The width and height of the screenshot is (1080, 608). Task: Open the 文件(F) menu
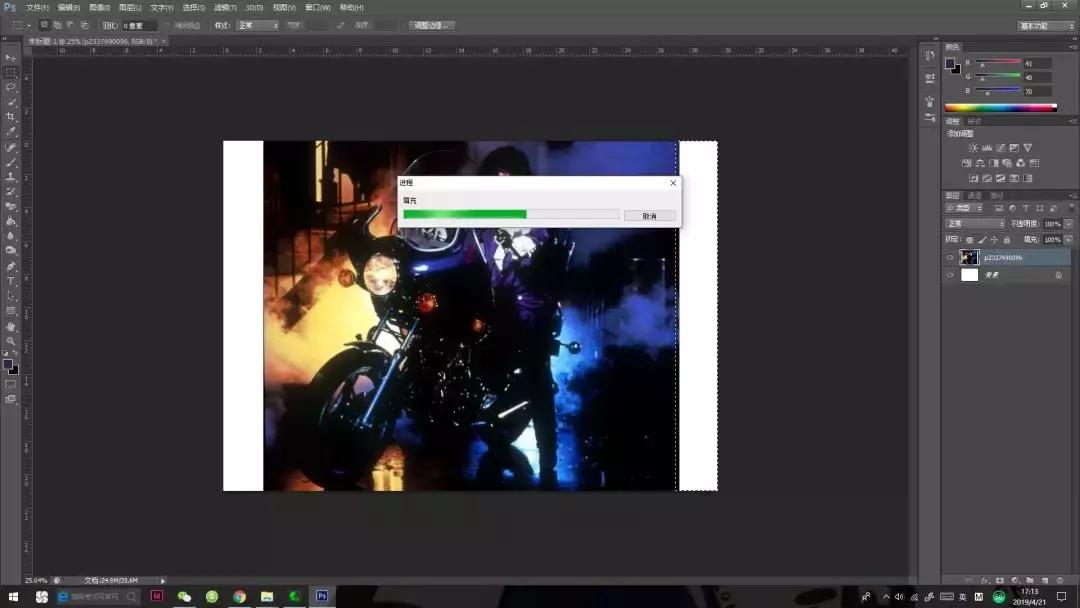[37, 7]
